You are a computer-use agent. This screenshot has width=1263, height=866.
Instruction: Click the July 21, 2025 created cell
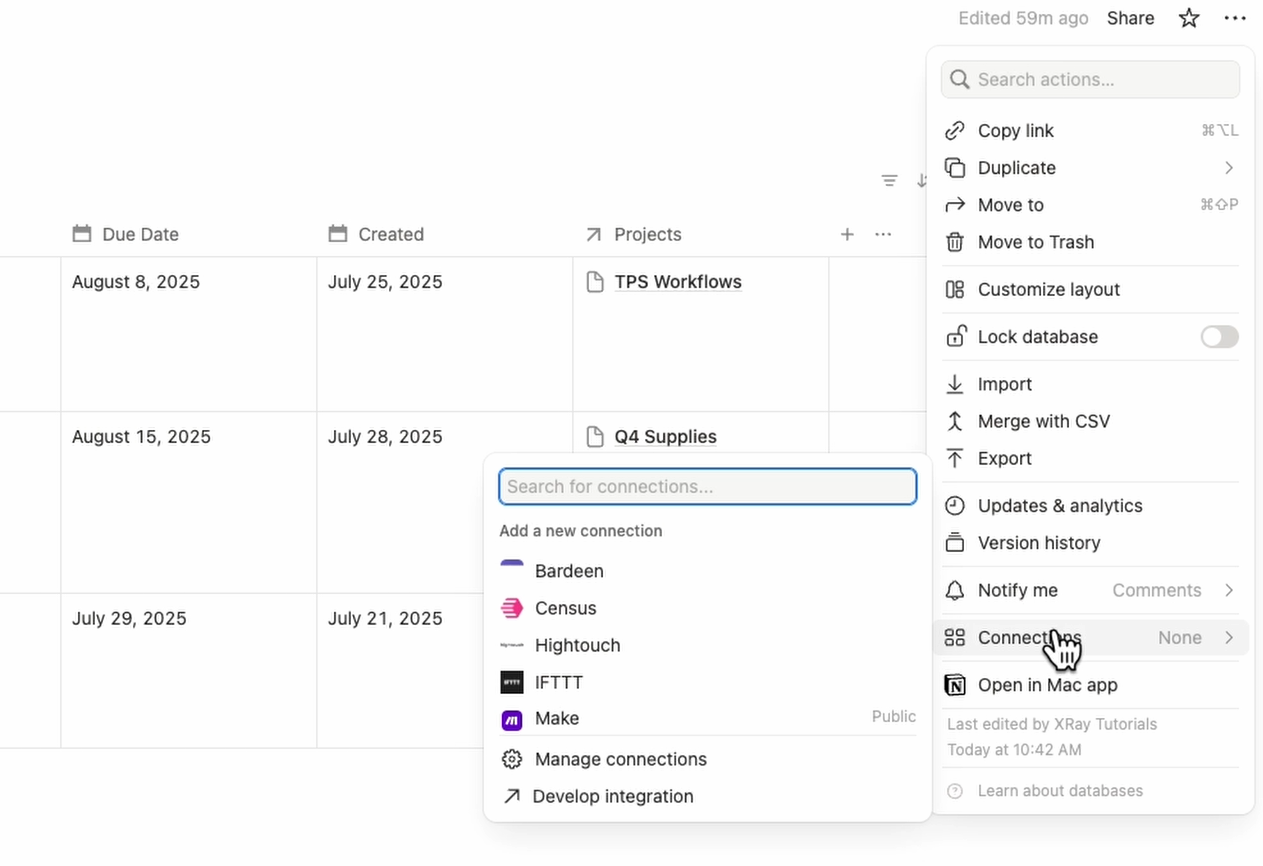click(x=385, y=618)
